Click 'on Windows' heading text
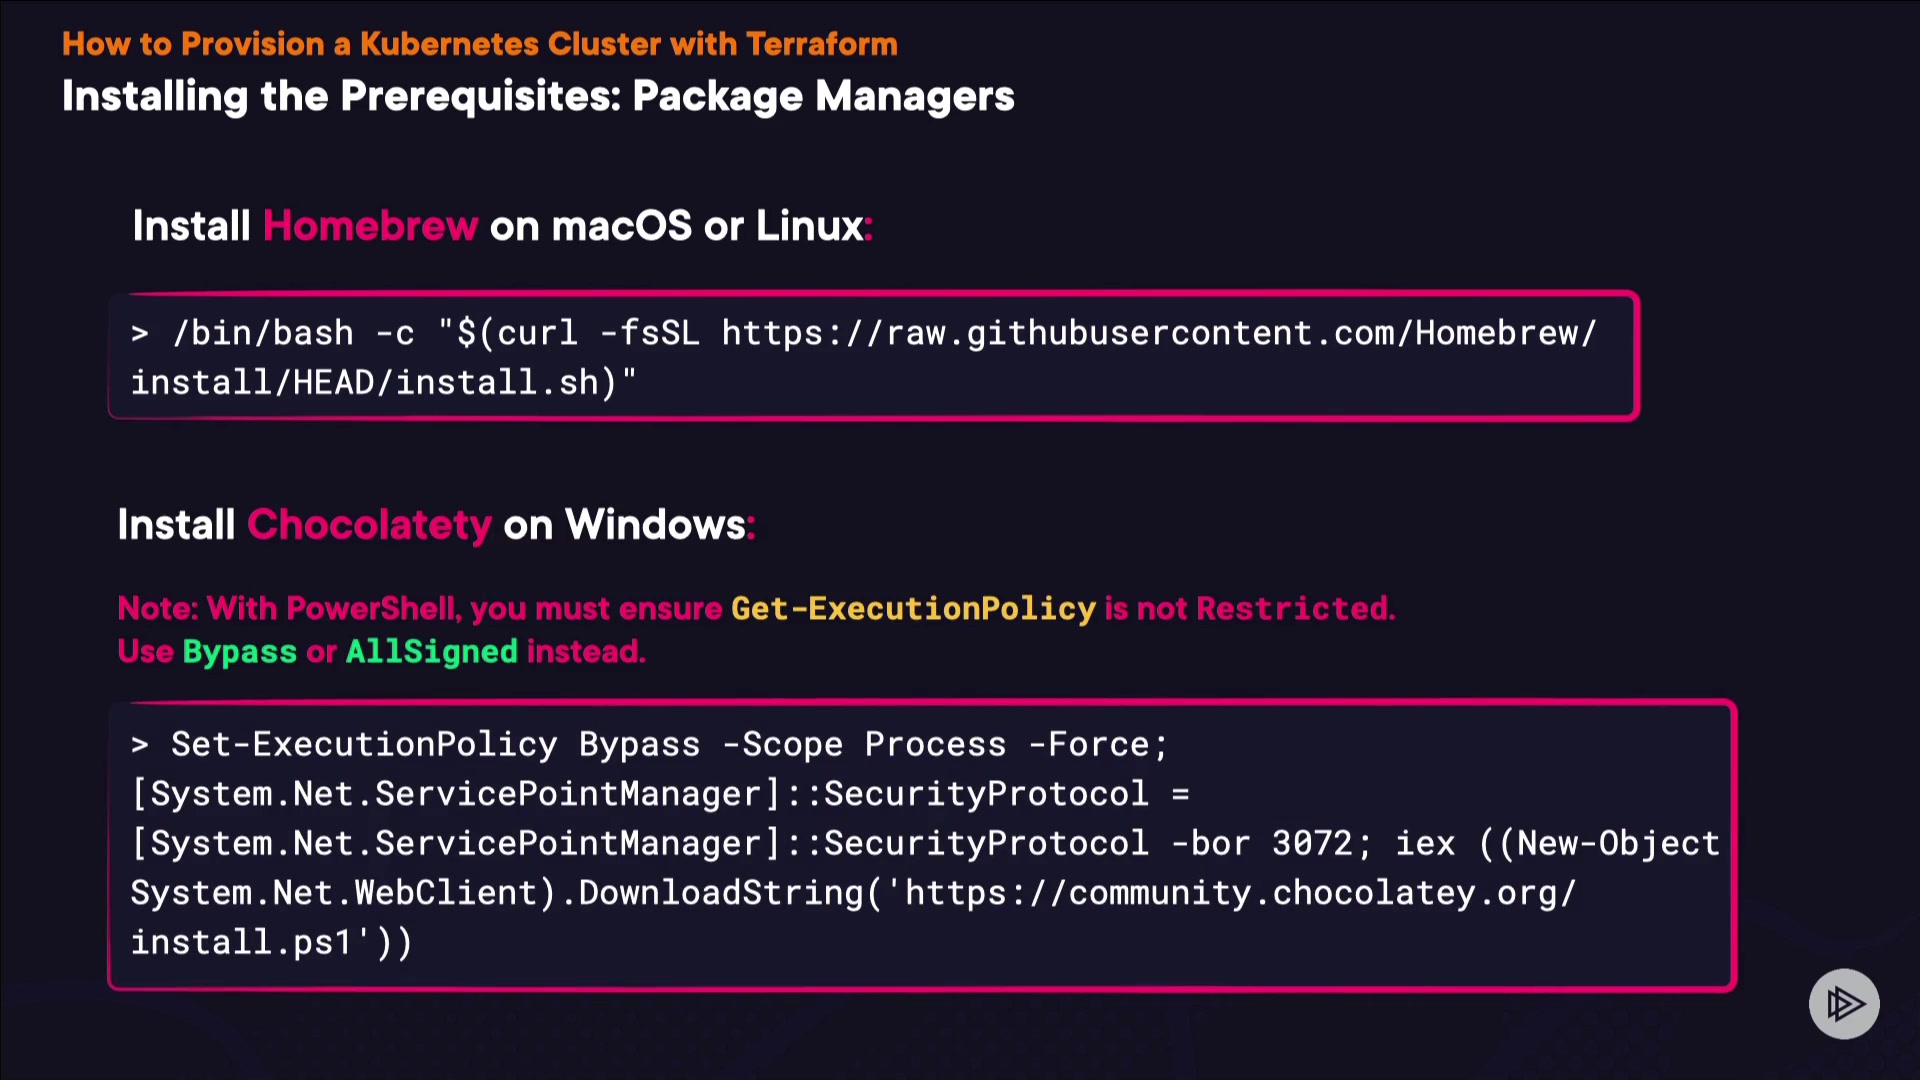 point(624,525)
